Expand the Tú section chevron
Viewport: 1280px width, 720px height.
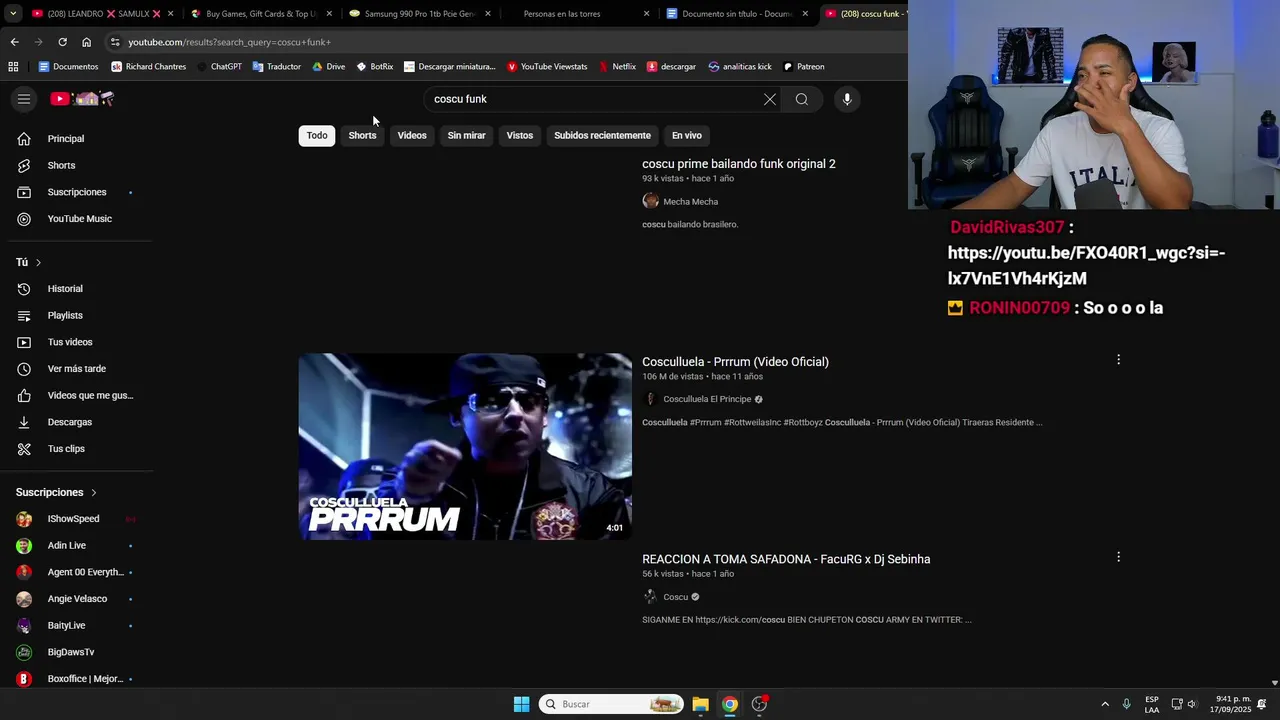click(x=38, y=262)
